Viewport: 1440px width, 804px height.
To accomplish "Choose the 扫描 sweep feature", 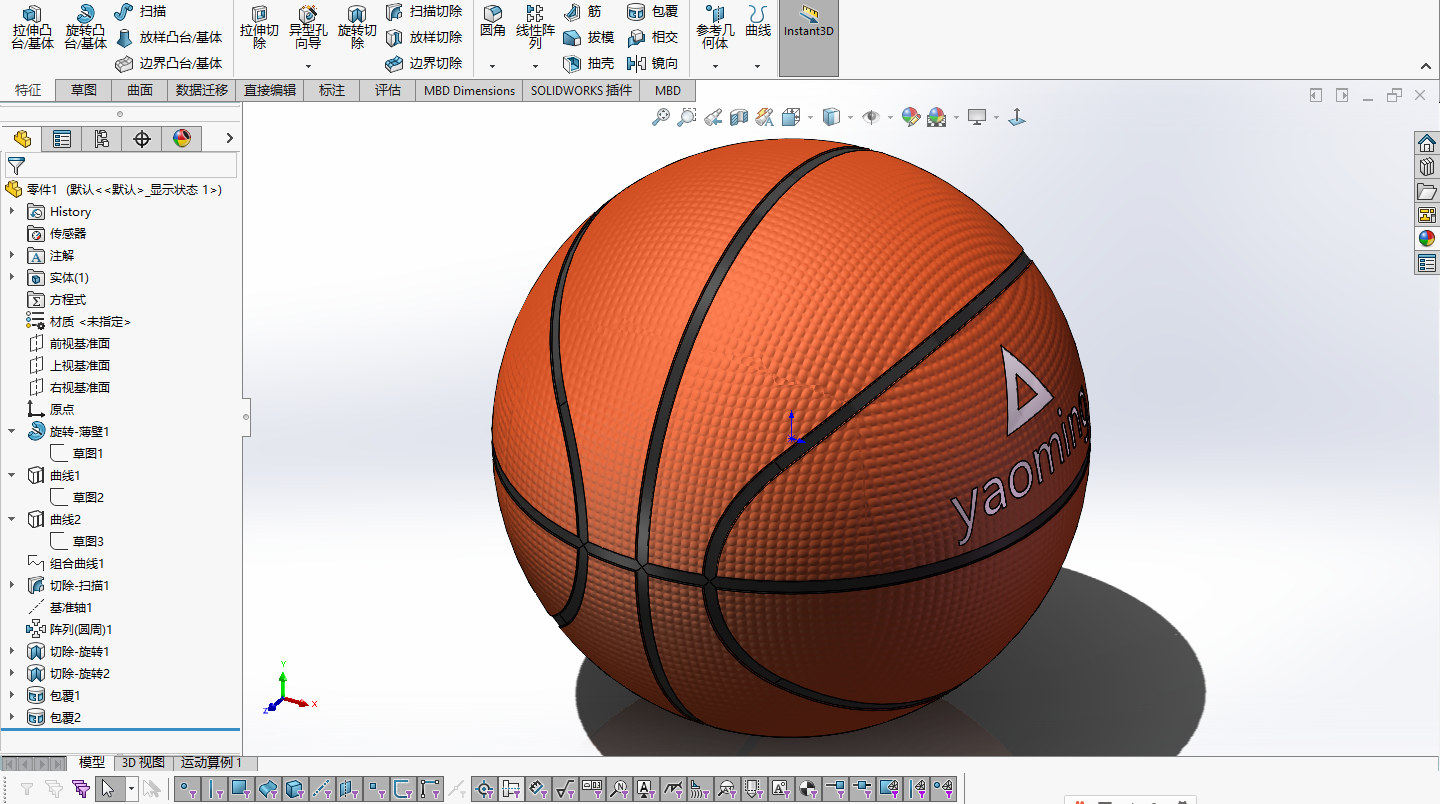I will point(141,11).
